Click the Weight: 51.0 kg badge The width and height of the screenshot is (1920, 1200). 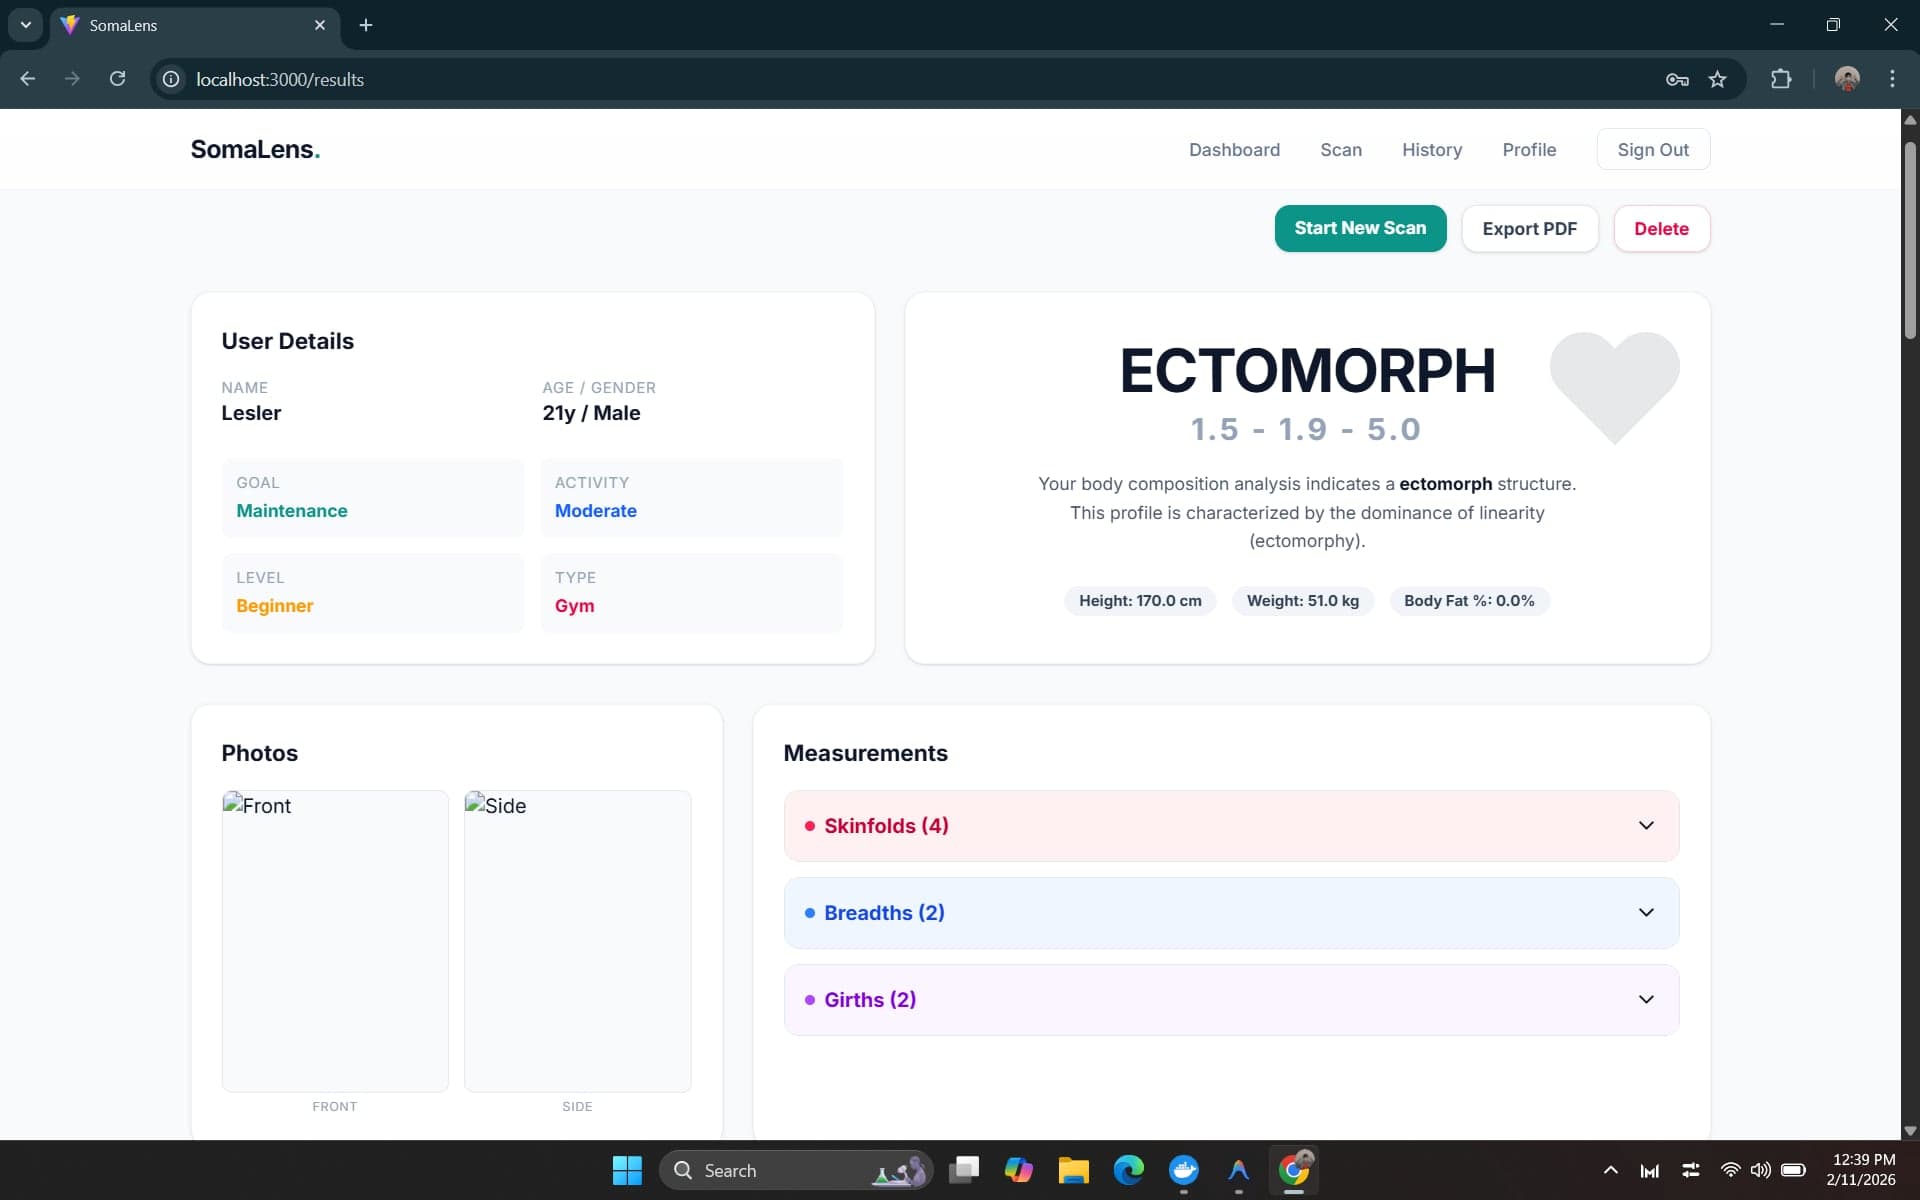tap(1302, 601)
